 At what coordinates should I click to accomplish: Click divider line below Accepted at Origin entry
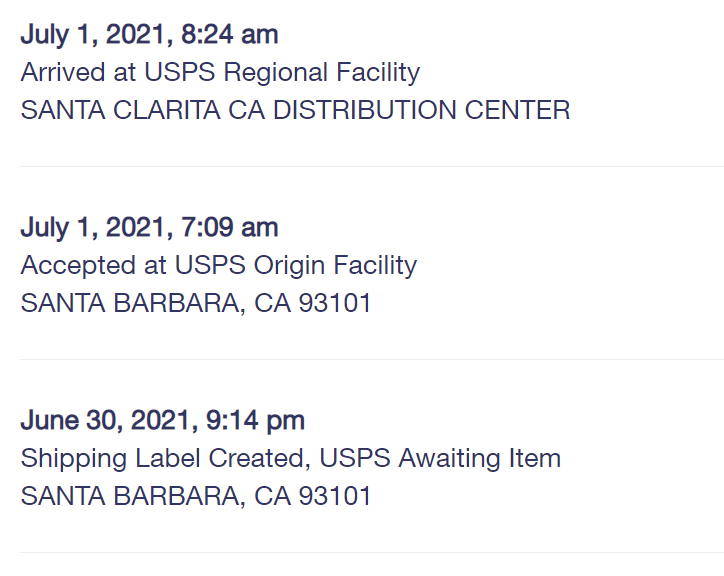tap(372, 359)
